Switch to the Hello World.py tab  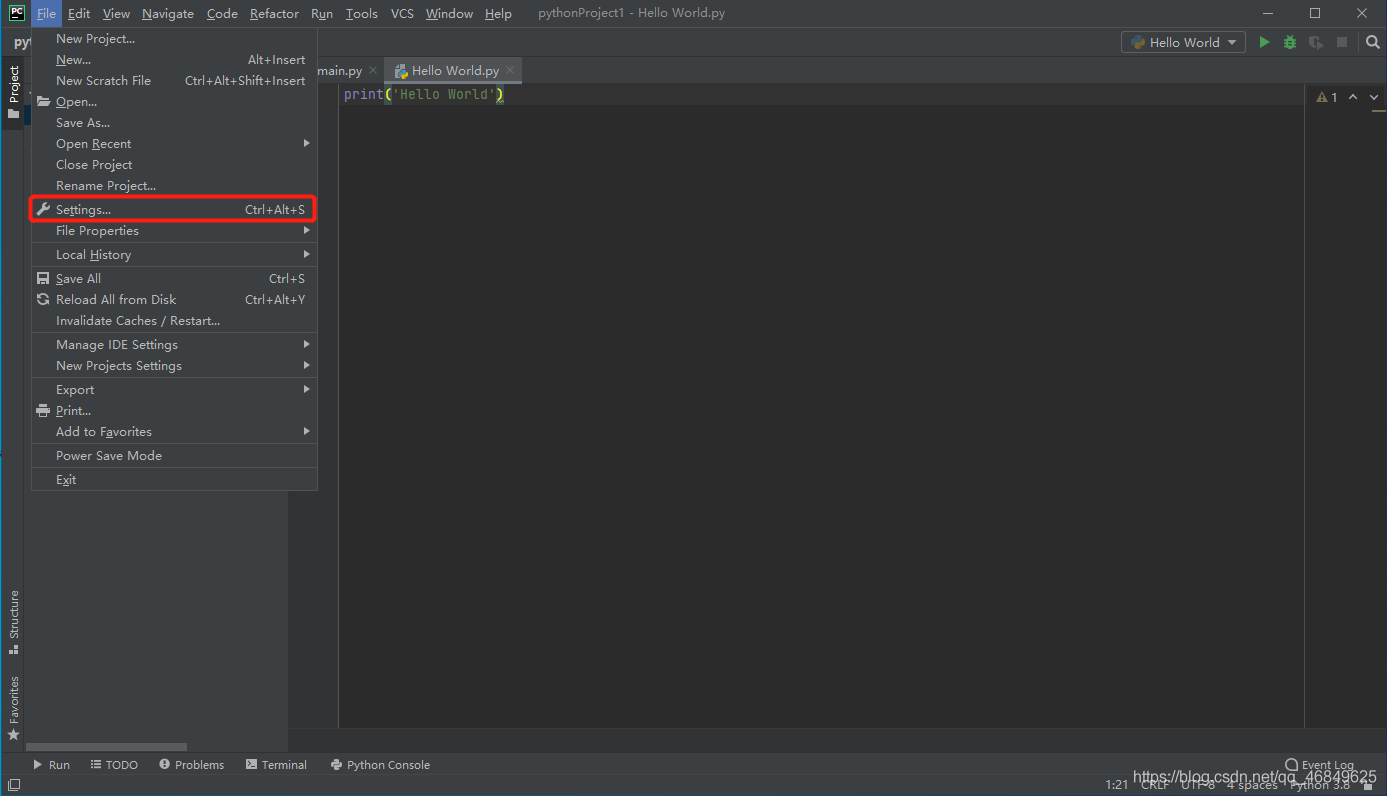[x=455, y=71]
